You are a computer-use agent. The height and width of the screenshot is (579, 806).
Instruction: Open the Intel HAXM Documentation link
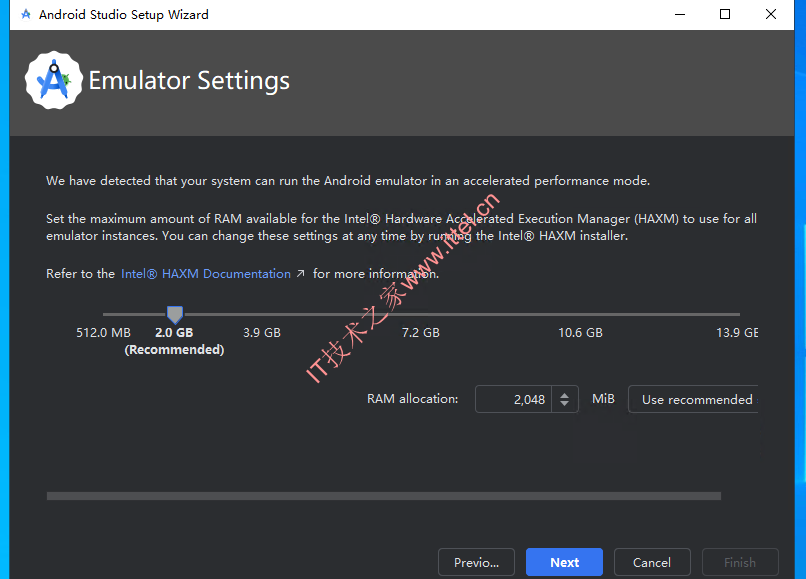coord(206,274)
